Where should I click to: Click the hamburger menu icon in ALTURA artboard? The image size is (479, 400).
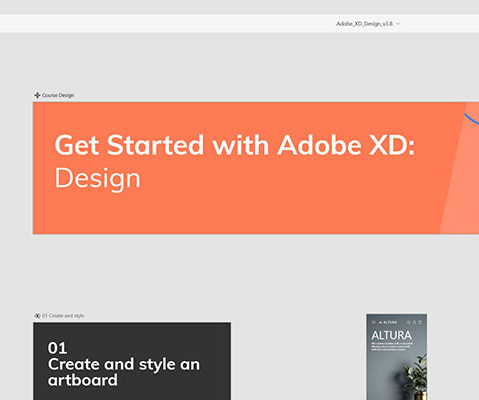pyautogui.click(x=373, y=322)
